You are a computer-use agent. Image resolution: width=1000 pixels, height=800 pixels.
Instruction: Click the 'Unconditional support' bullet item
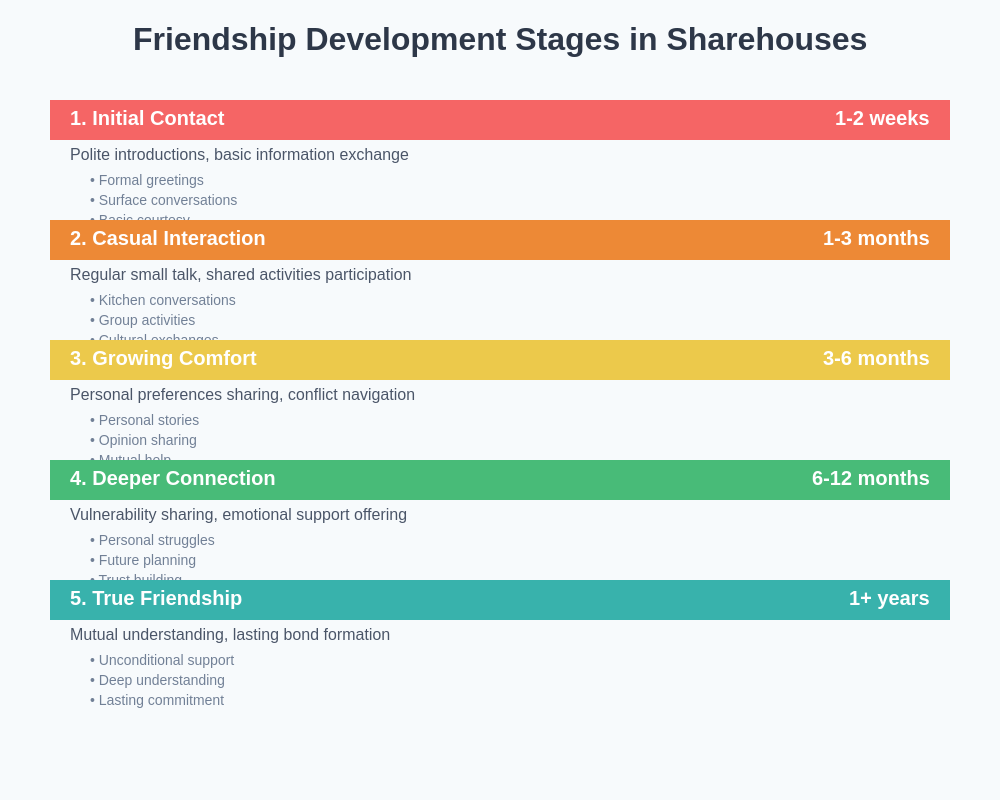tap(166, 660)
